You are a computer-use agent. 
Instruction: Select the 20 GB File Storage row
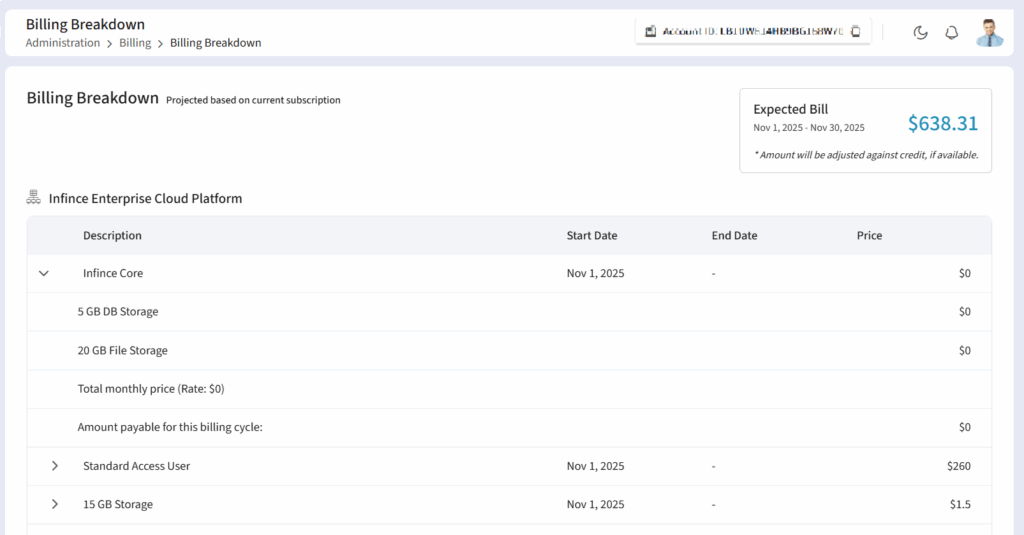point(123,351)
